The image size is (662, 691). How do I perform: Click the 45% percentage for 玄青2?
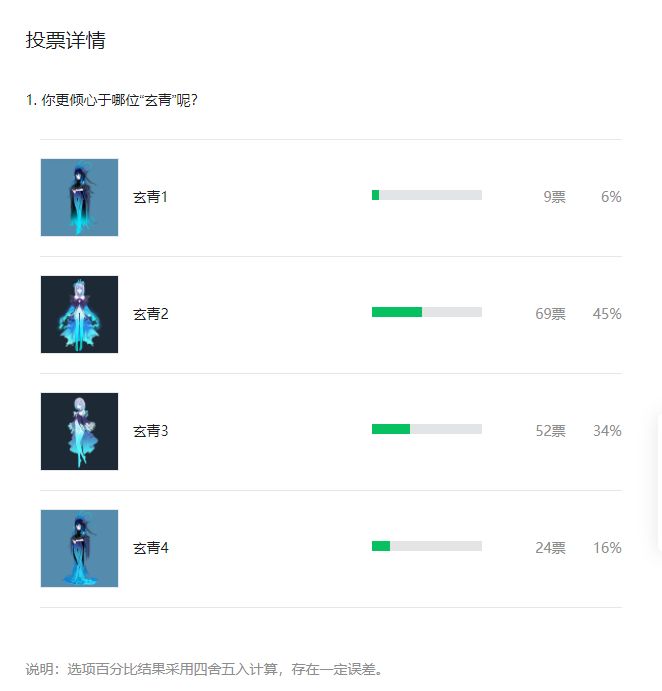click(607, 314)
